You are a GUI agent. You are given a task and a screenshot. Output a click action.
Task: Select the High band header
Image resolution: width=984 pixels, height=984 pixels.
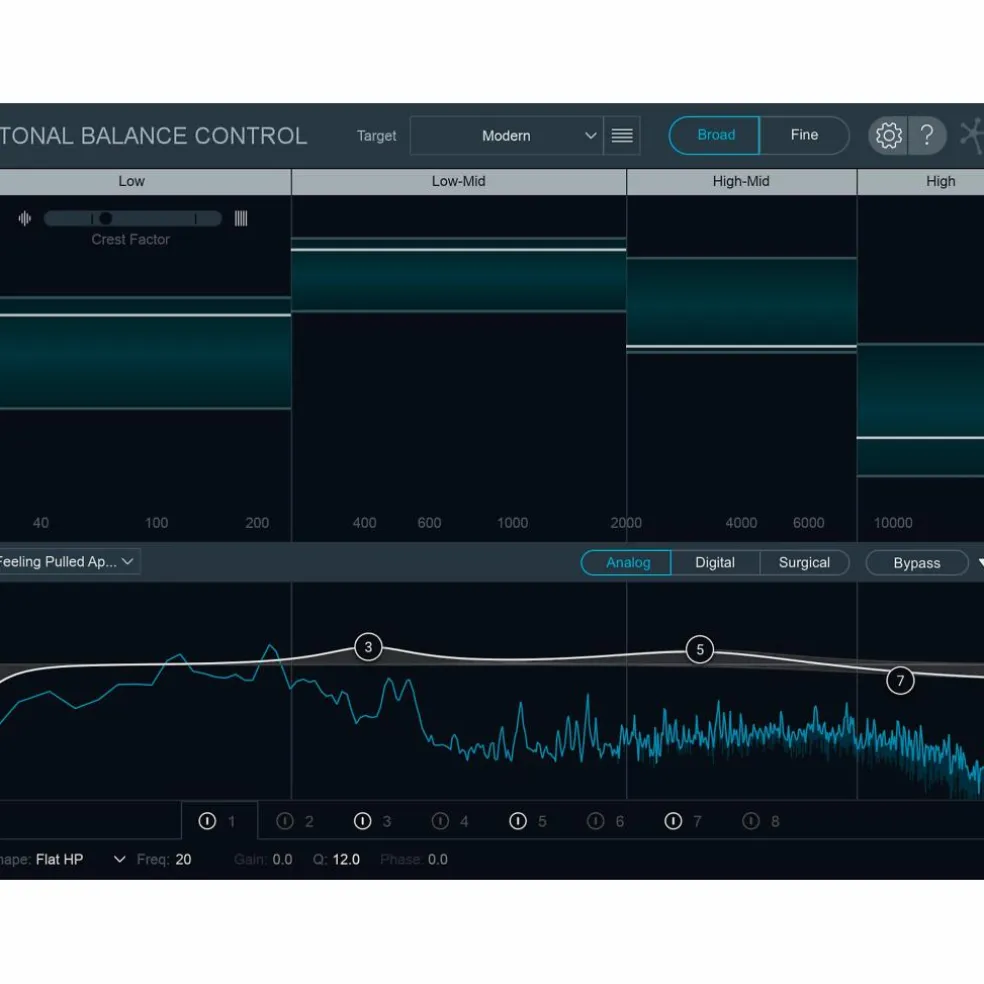(921, 181)
